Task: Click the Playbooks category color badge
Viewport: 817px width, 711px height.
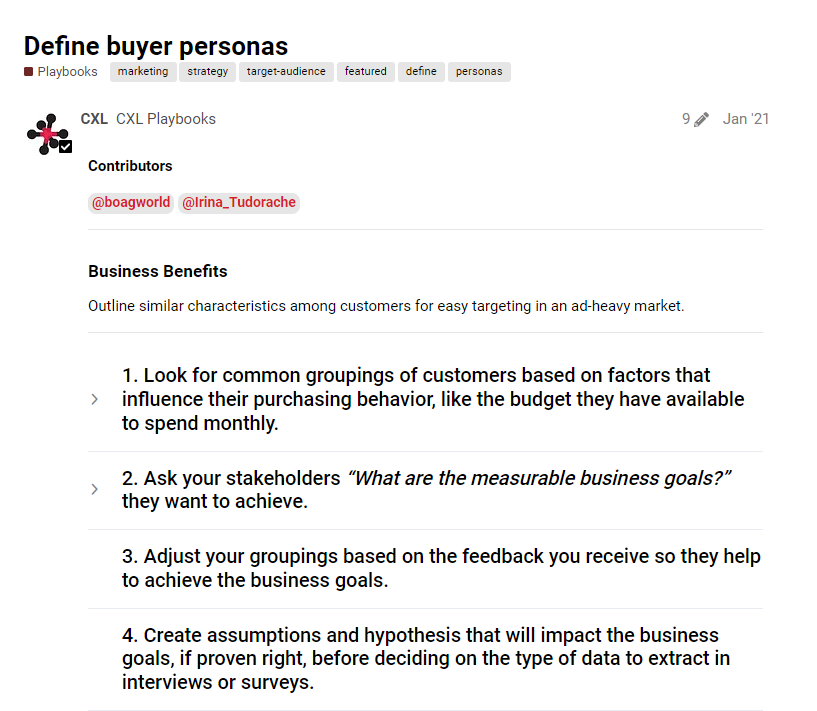Action: click(x=29, y=72)
